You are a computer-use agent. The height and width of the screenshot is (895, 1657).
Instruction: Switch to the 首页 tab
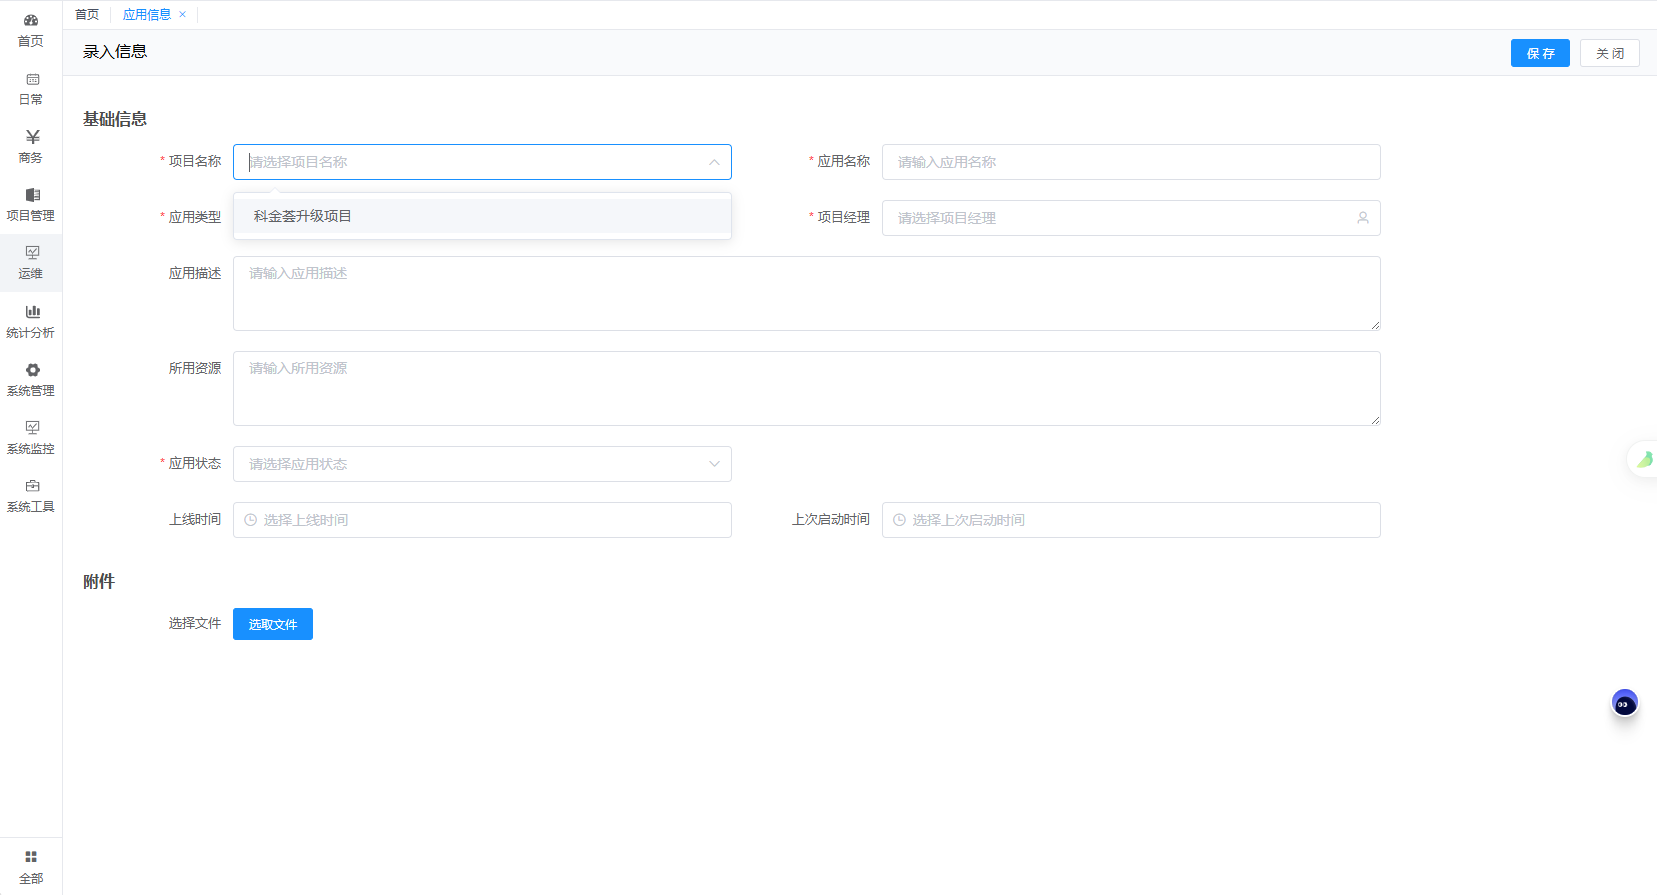(87, 15)
